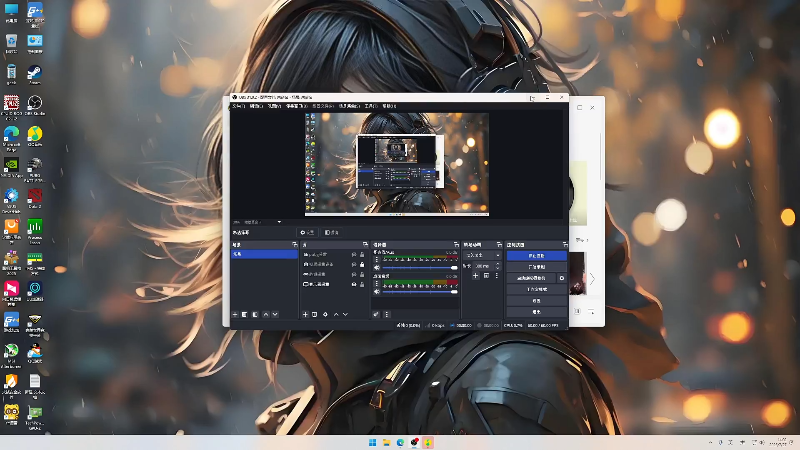Move the scene down in Scenes dock
800x450 pixels.
click(x=275, y=315)
